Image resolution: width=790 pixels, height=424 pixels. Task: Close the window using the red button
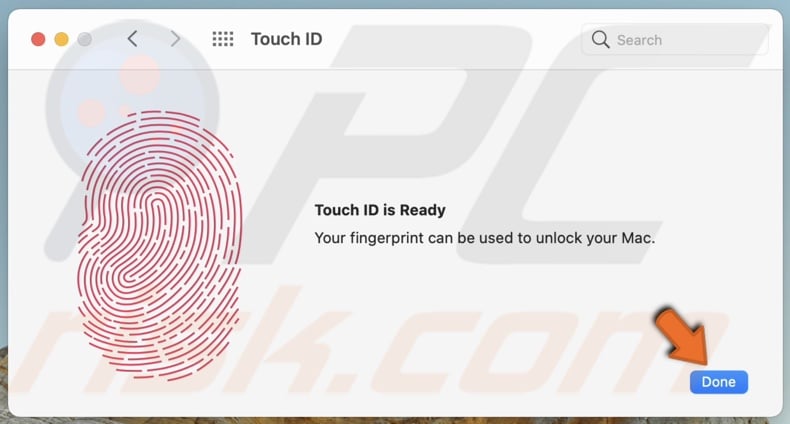(x=38, y=39)
